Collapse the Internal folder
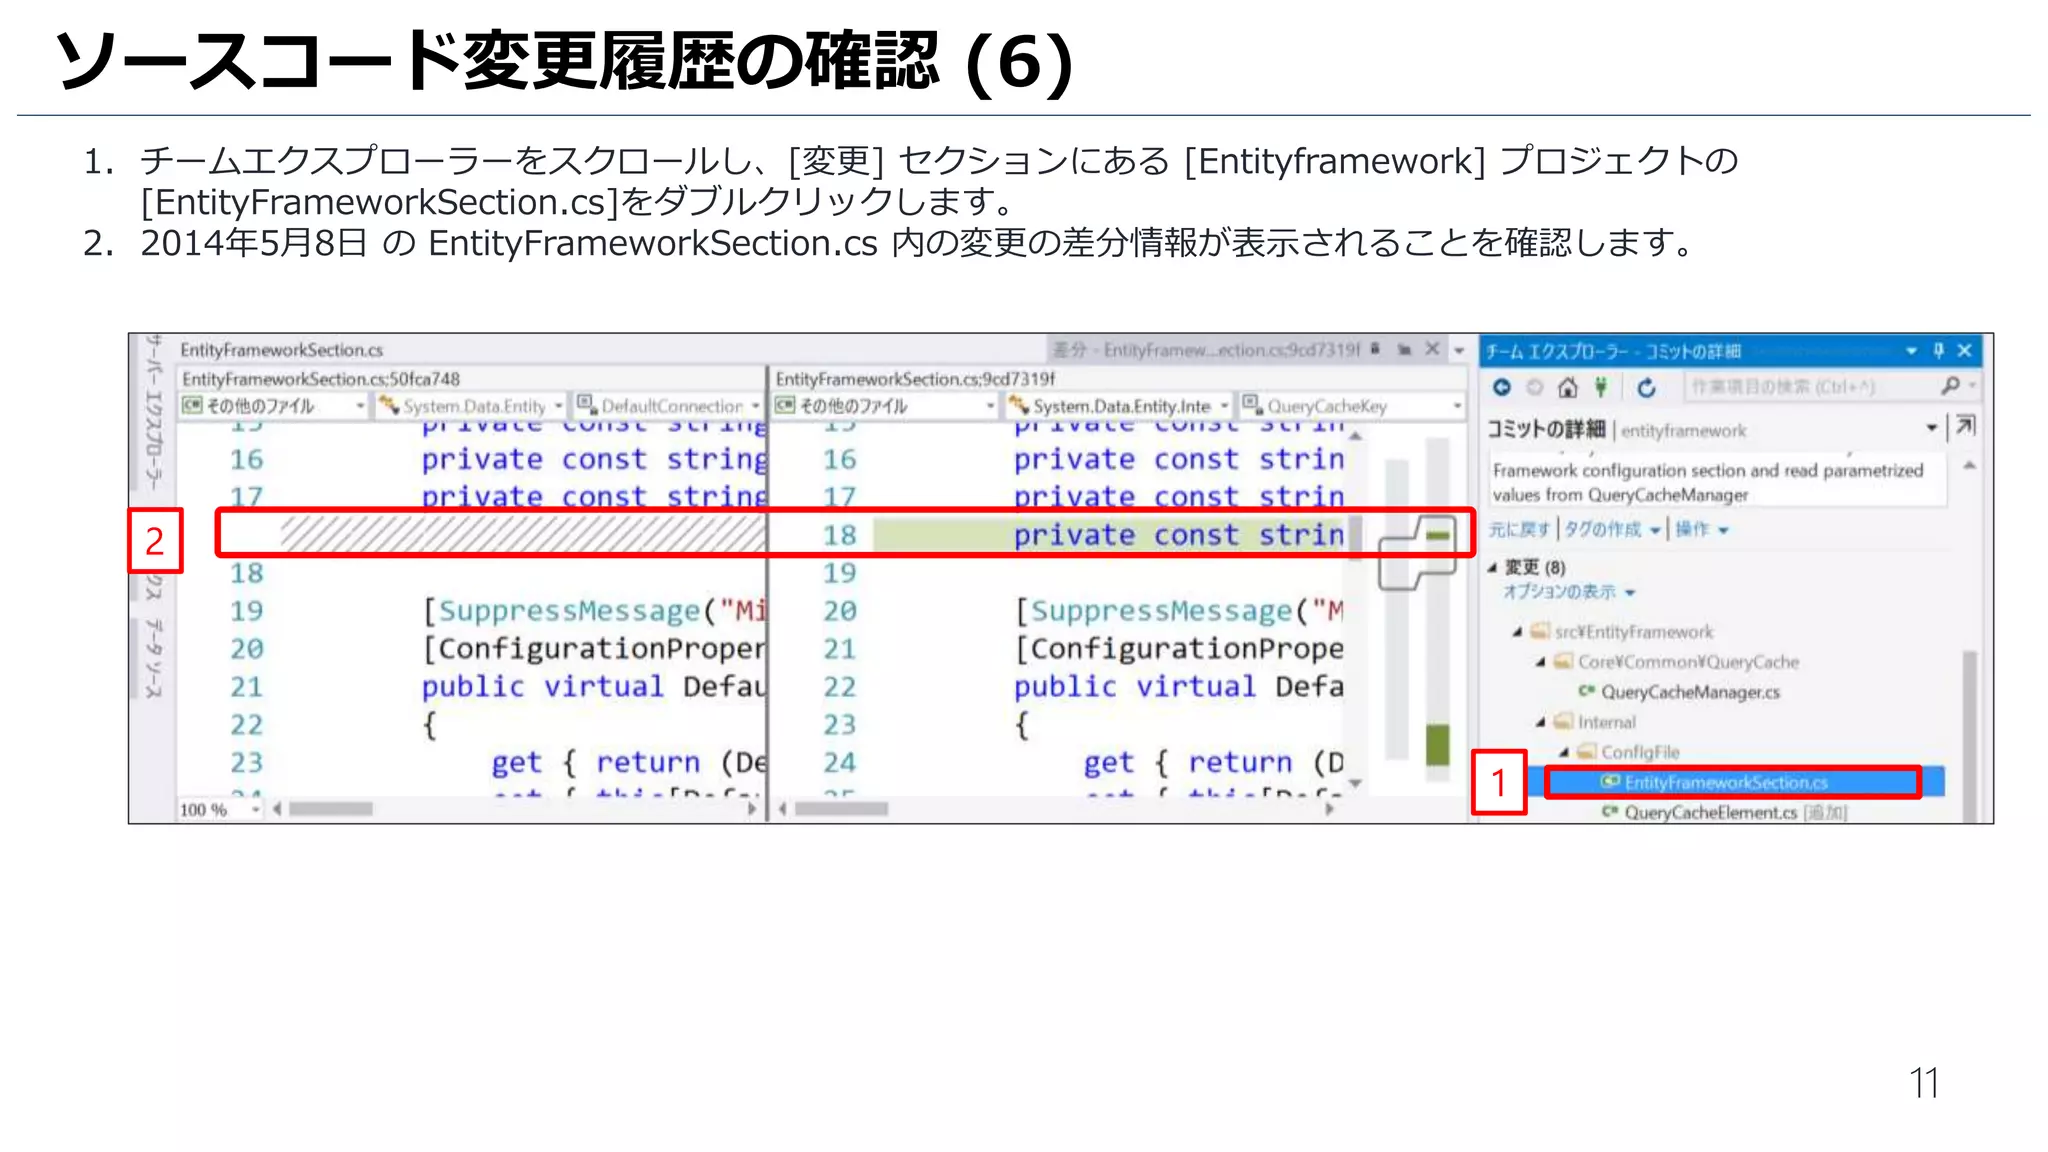The height and width of the screenshot is (1152, 2048). [1540, 722]
